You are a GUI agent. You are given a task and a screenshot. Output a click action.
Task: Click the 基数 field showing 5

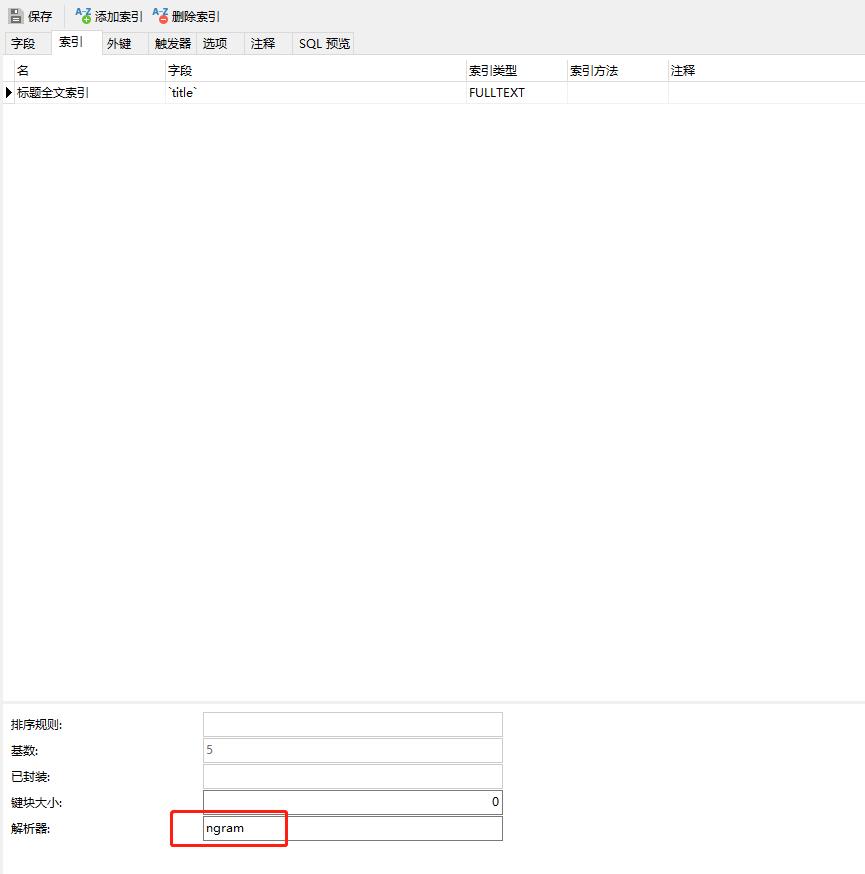353,750
